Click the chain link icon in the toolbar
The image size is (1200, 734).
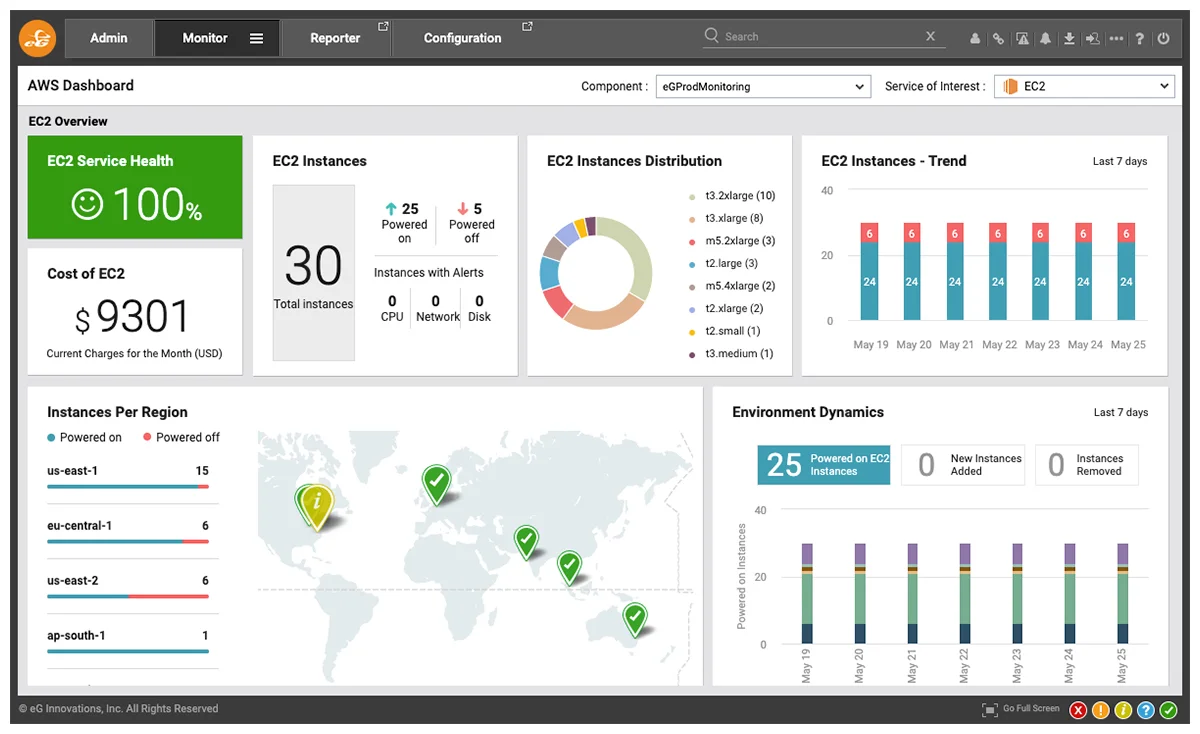(x=998, y=39)
